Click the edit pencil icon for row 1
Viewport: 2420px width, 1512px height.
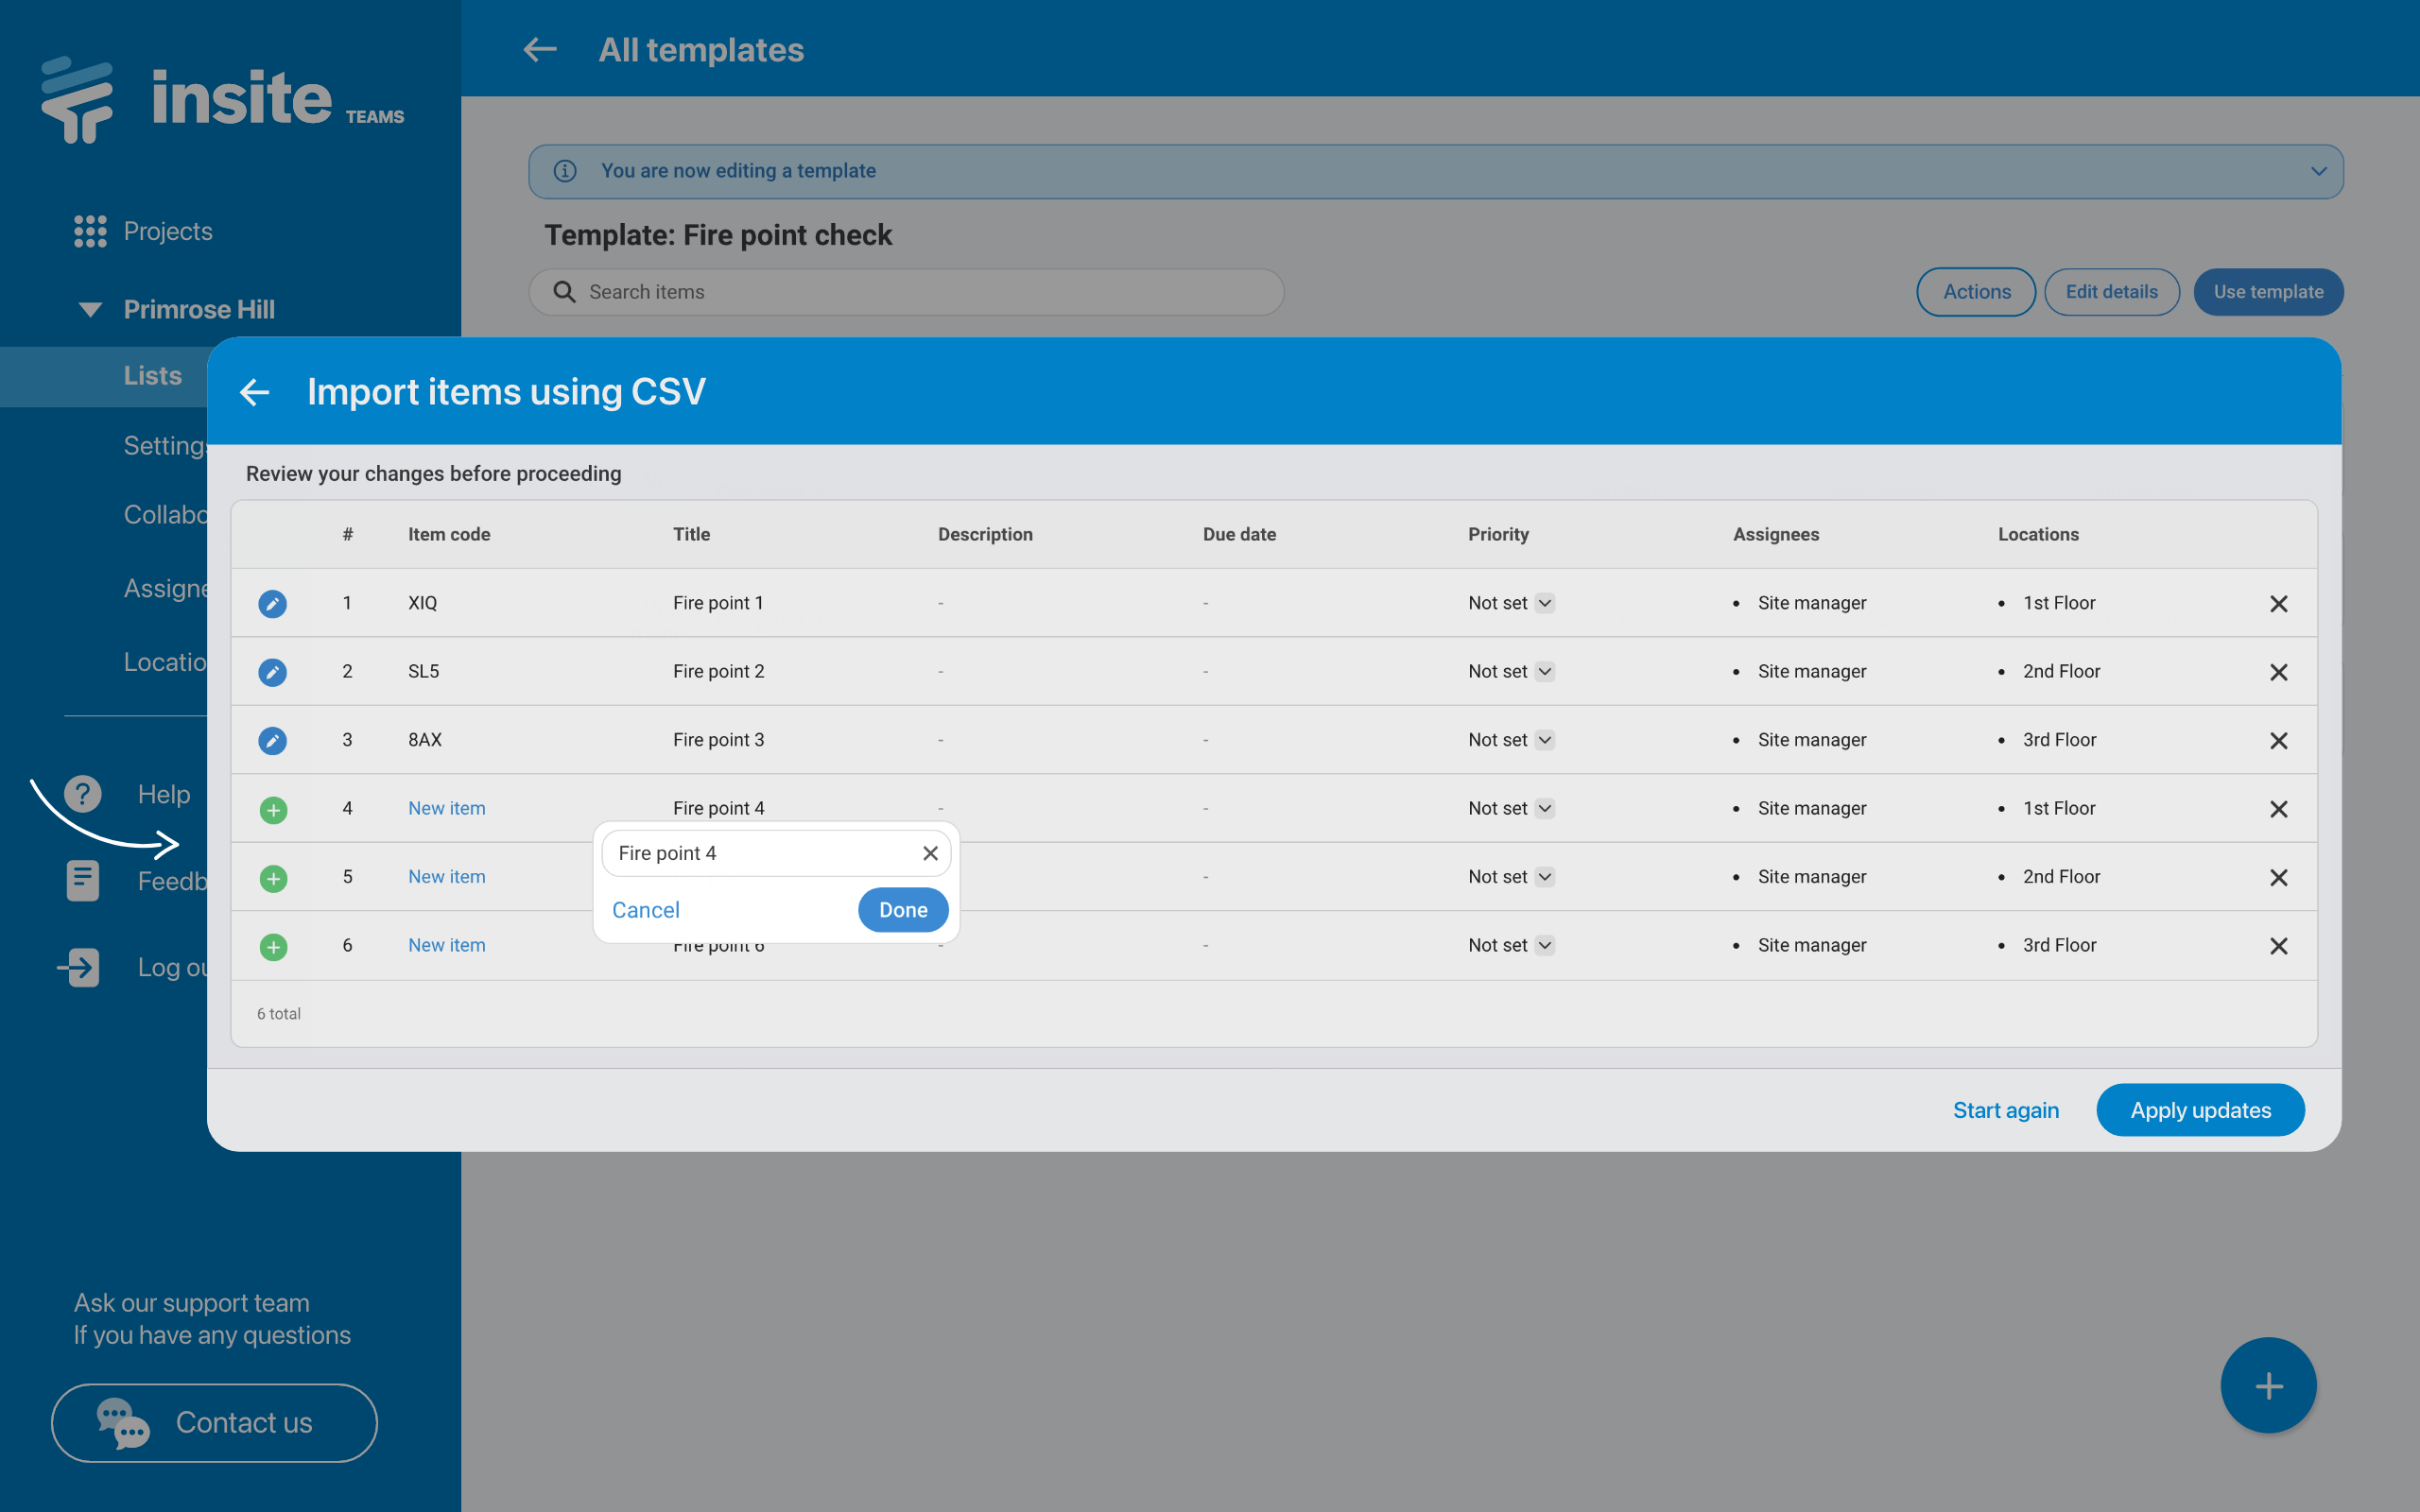pyautogui.click(x=272, y=603)
